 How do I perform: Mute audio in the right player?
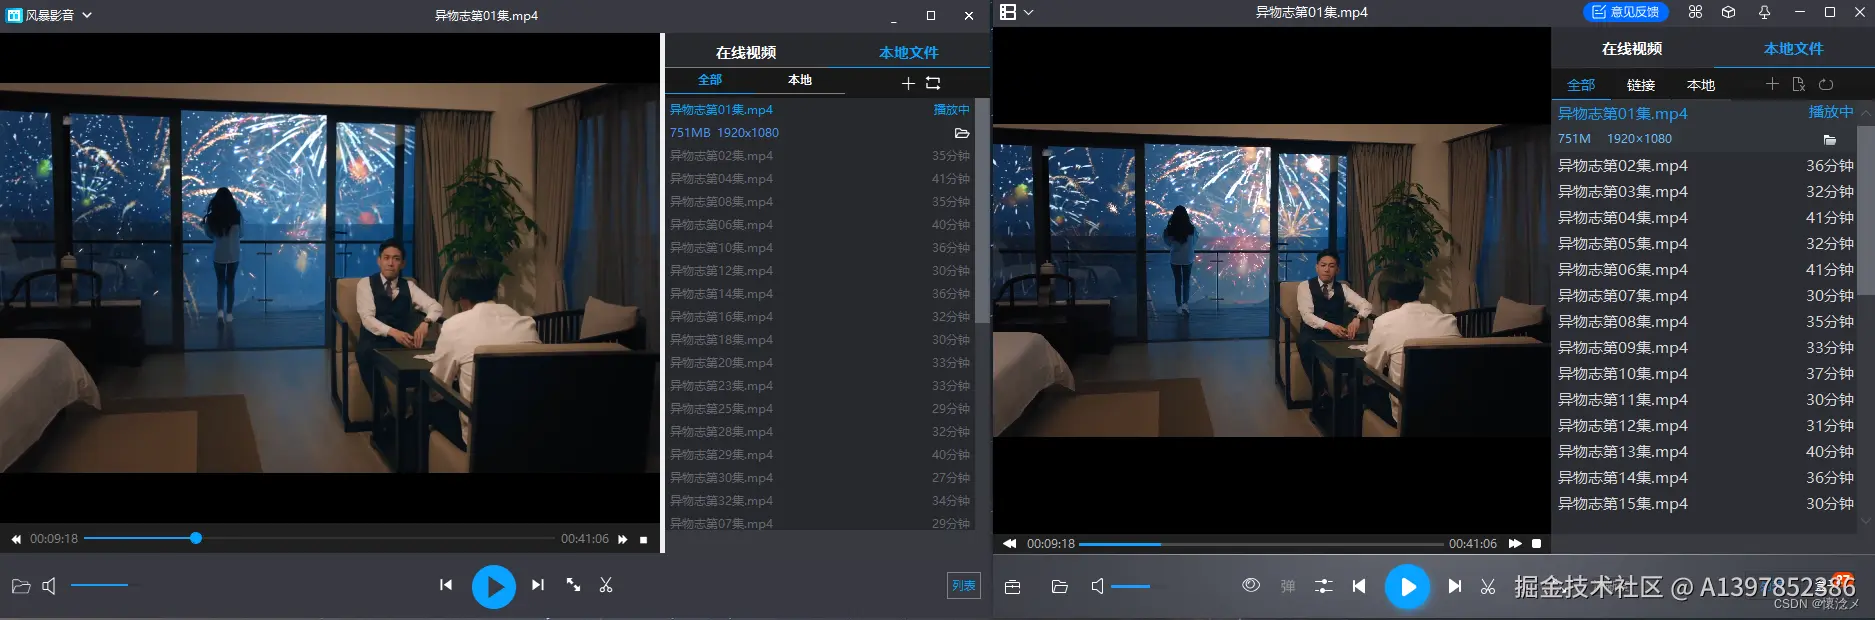pyautogui.click(x=1098, y=587)
